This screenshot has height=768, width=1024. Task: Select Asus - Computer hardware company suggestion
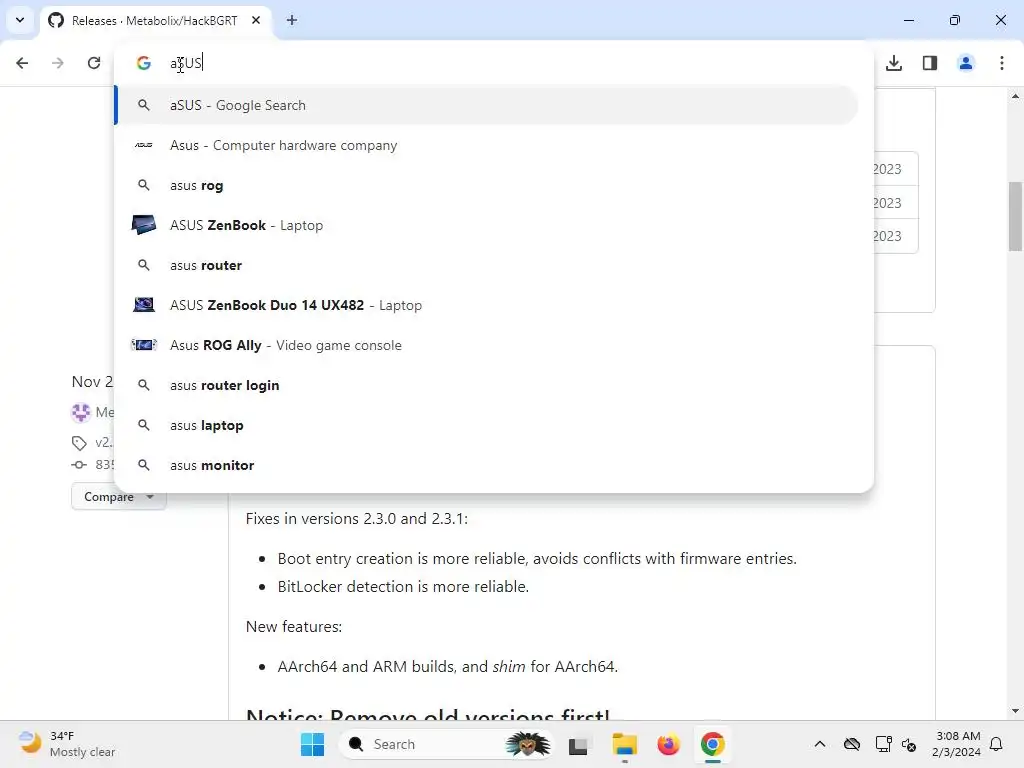click(x=487, y=145)
